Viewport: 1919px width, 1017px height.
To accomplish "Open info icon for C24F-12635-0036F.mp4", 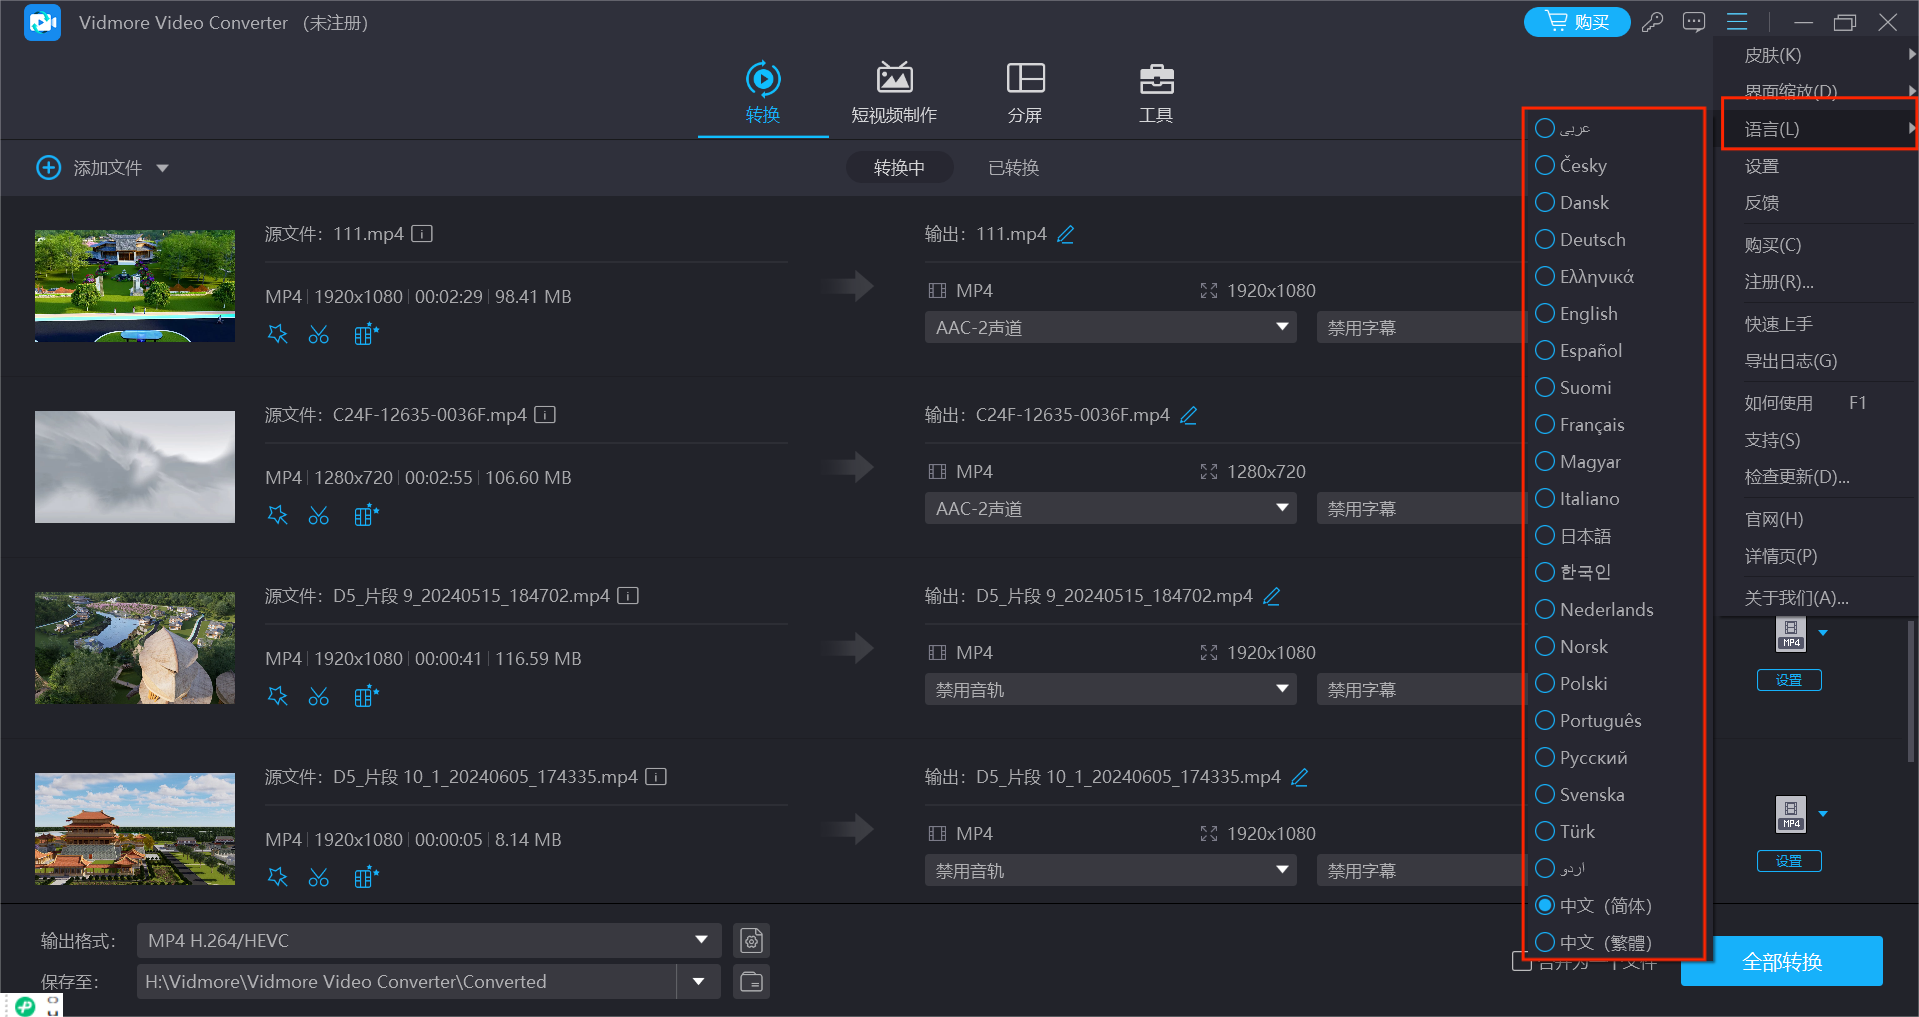I will pyautogui.click(x=545, y=415).
